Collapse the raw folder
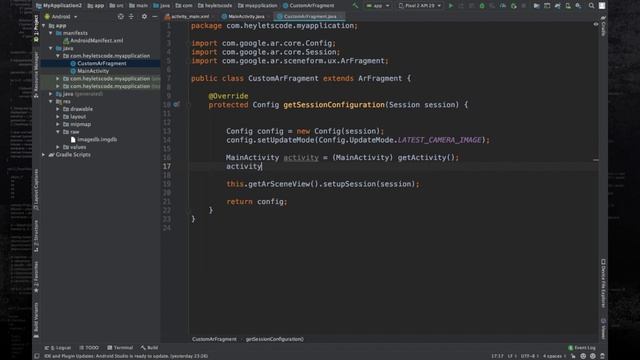This screenshot has height=360, width=640. coord(58,132)
